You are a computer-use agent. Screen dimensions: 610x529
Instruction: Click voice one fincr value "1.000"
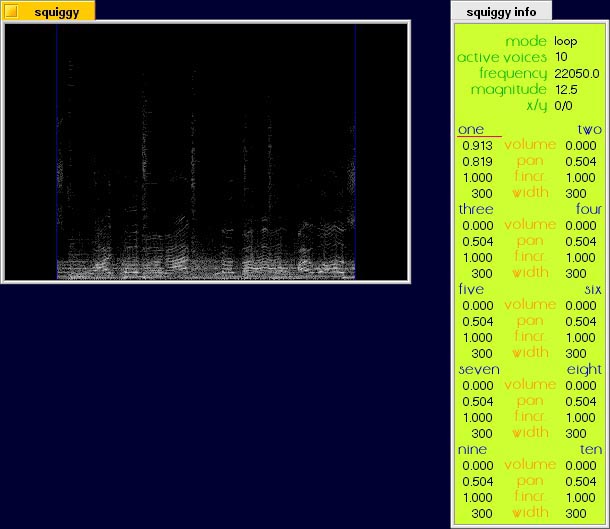(x=477, y=178)
